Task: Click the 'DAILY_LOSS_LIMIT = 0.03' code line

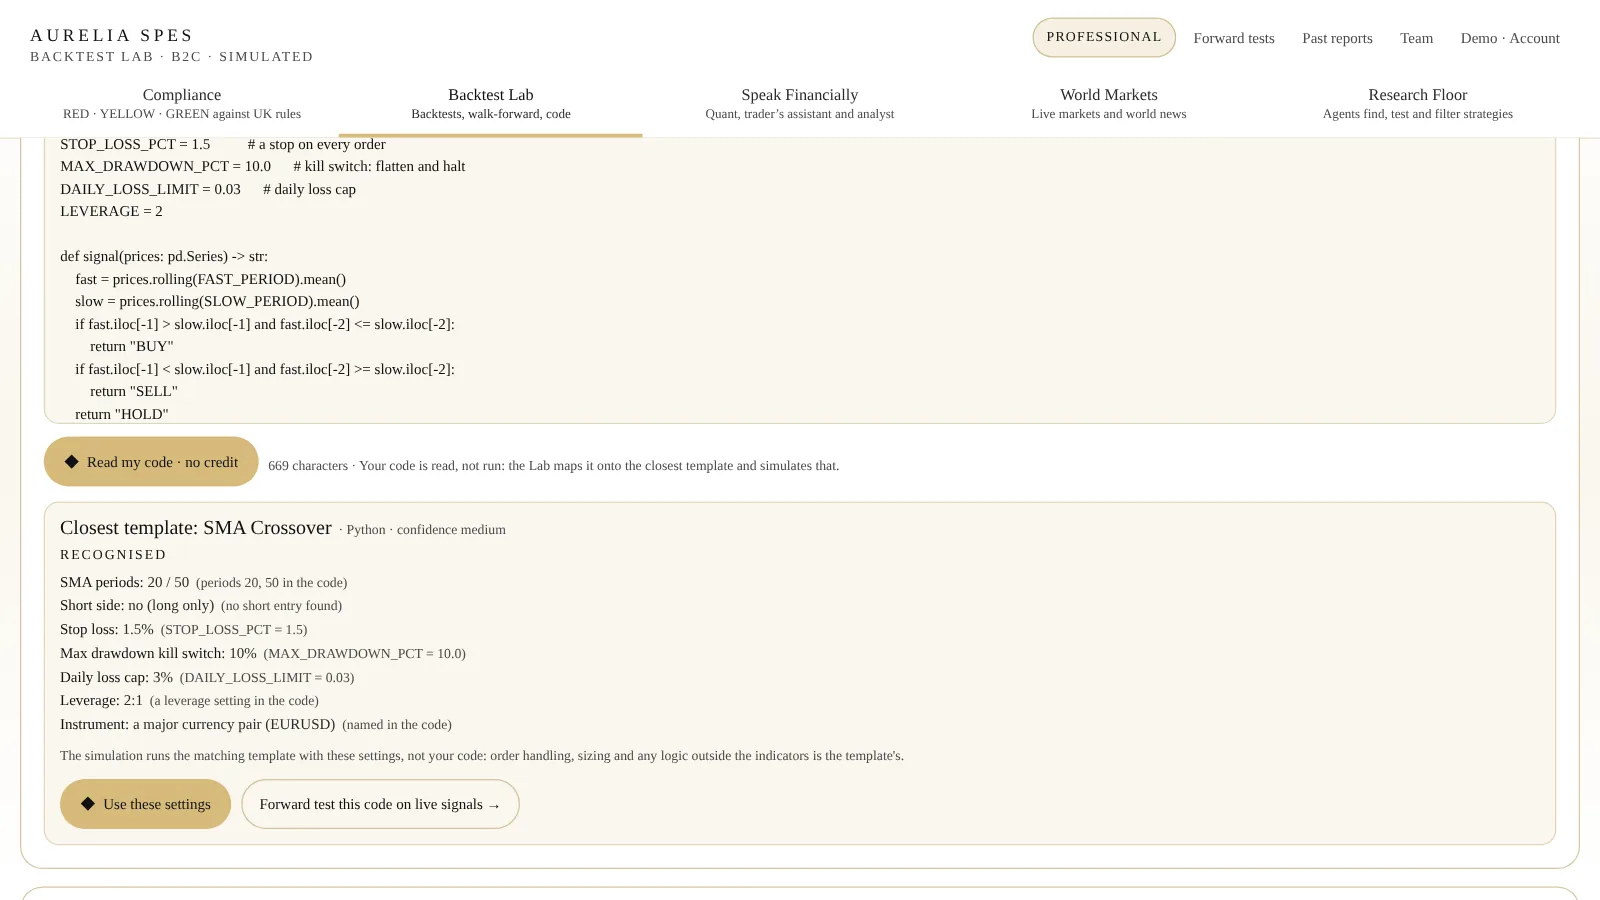Action: click(150, 189)
